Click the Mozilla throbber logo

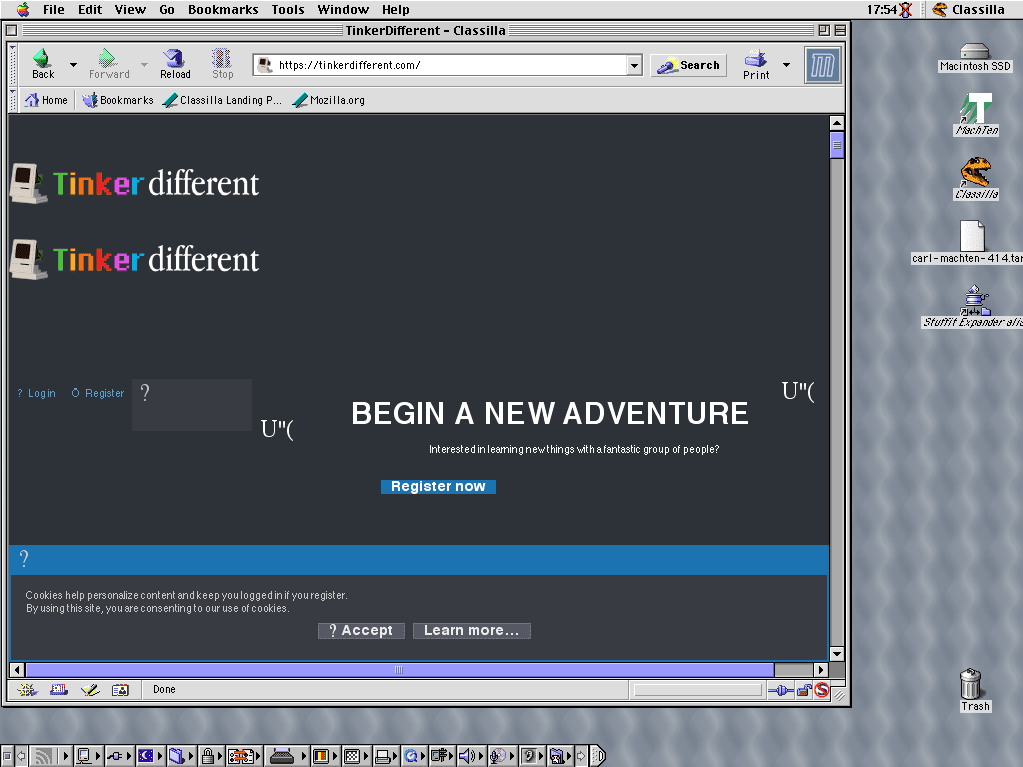[822, 65]
